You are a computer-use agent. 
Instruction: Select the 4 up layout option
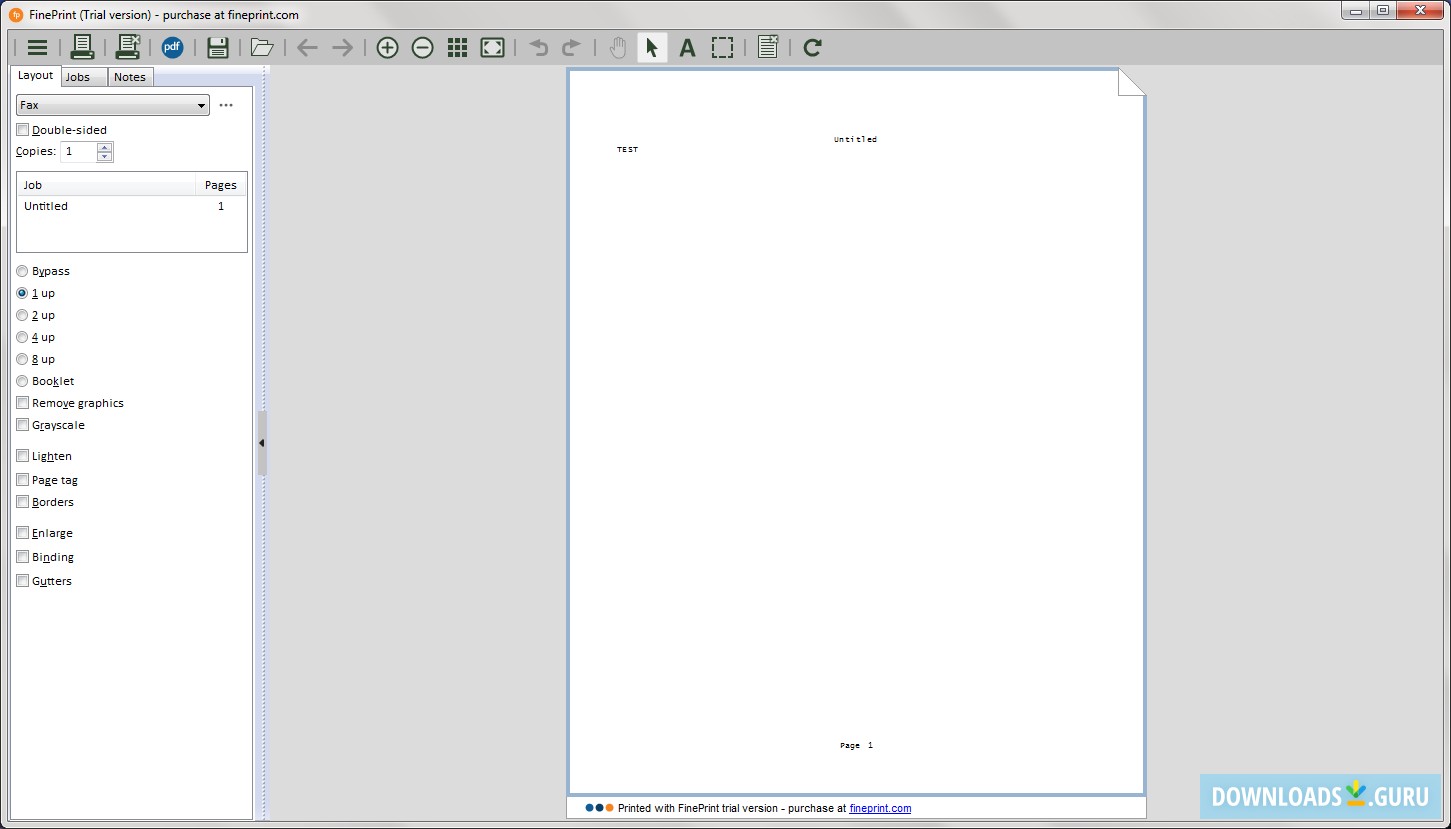click(x=23, y=337)
